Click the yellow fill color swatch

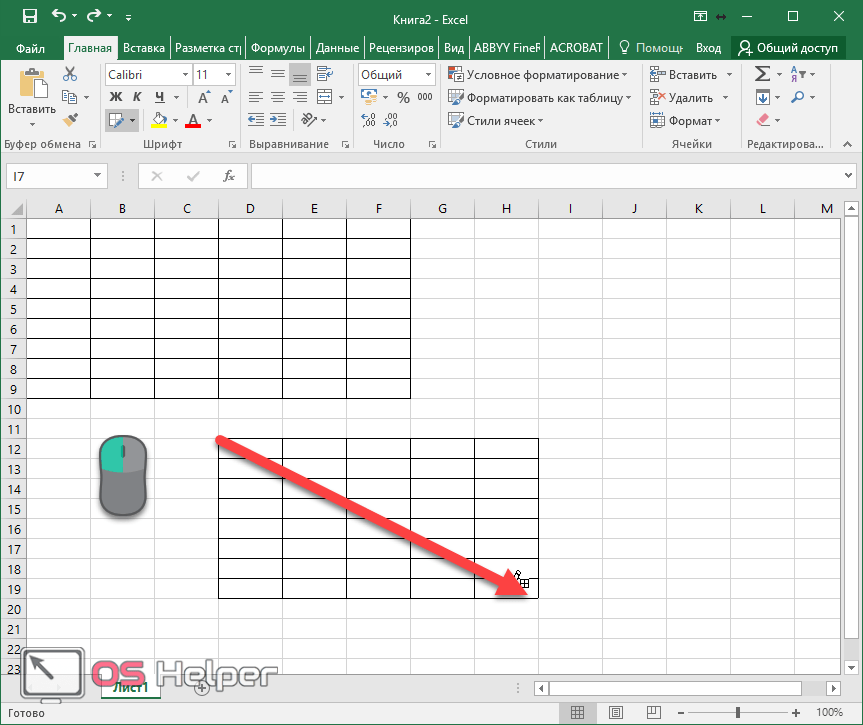(x=159, y=121)
